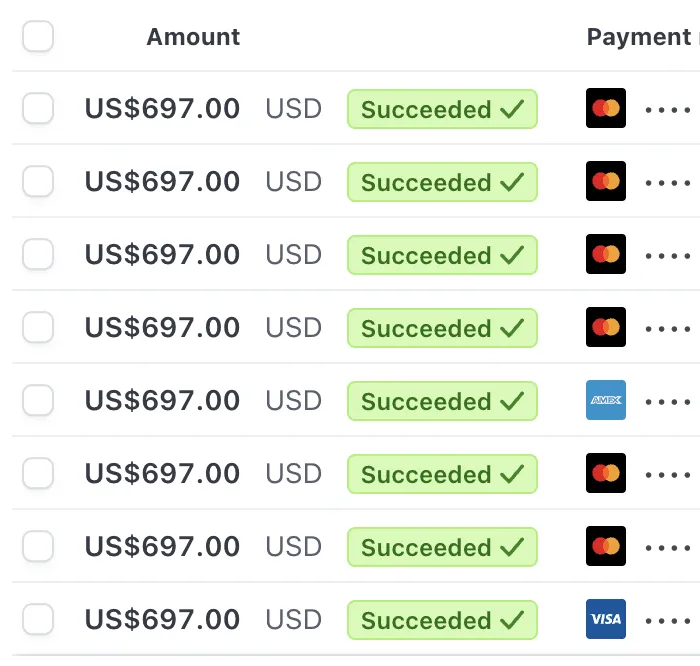Click the Mastercard icon in the second row
This screenshot has height=666, width=700.
(x=606, y=181)
